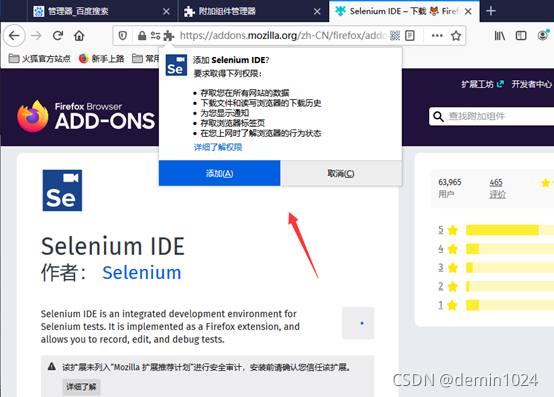Switch to the 附加组件管理器 tab
The height and width of the screenshot is (397, 554).
[253, 11]
